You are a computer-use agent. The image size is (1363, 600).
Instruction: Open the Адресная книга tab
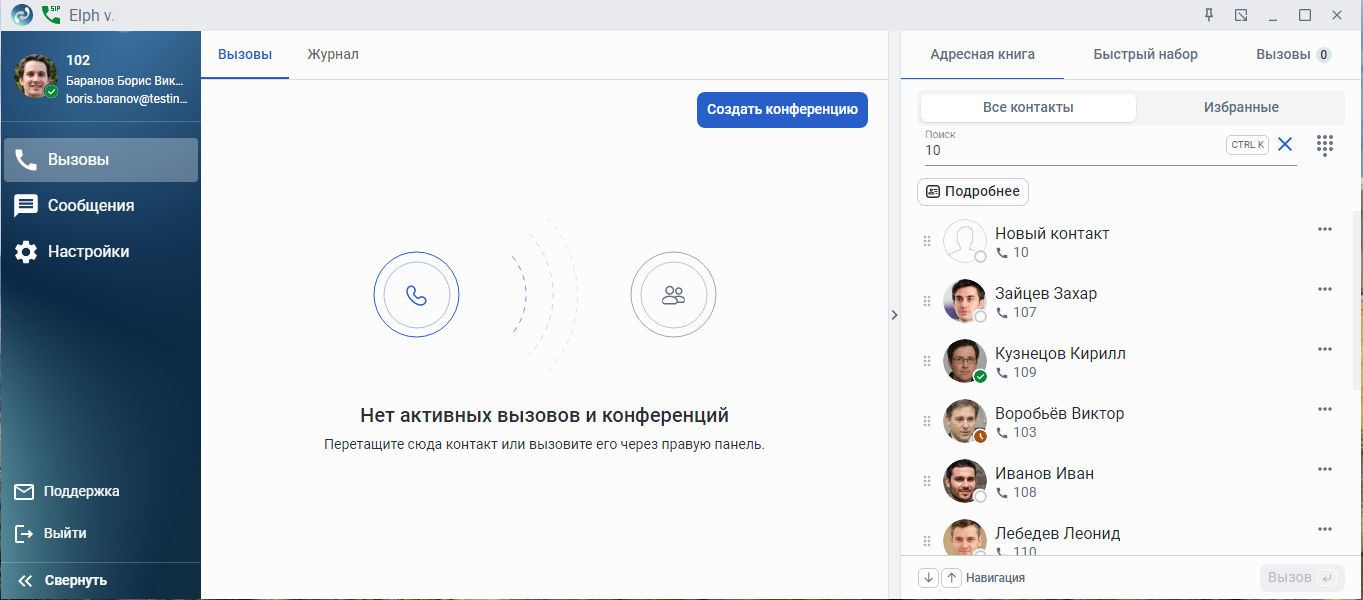click(982, 55)
